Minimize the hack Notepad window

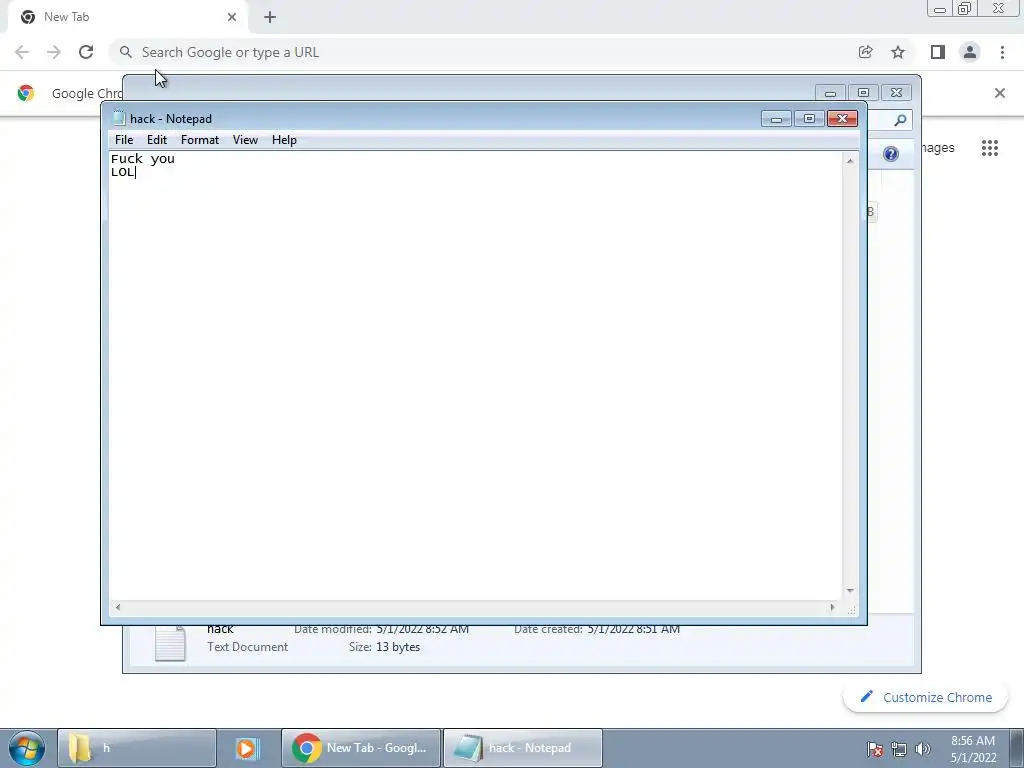pos(776,119)
